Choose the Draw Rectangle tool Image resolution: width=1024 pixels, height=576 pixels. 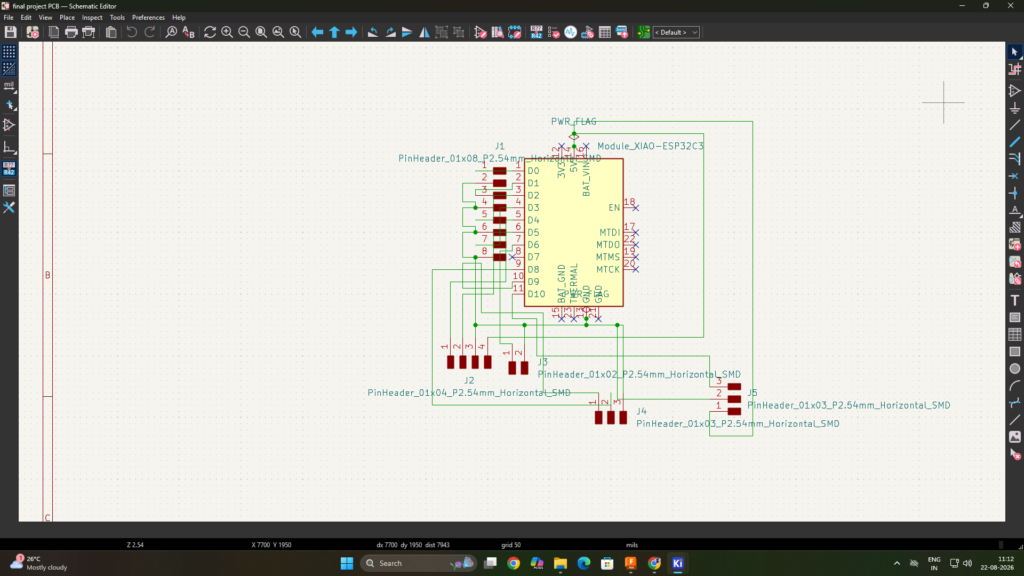pyautogui.click(x=1014, y=351)
